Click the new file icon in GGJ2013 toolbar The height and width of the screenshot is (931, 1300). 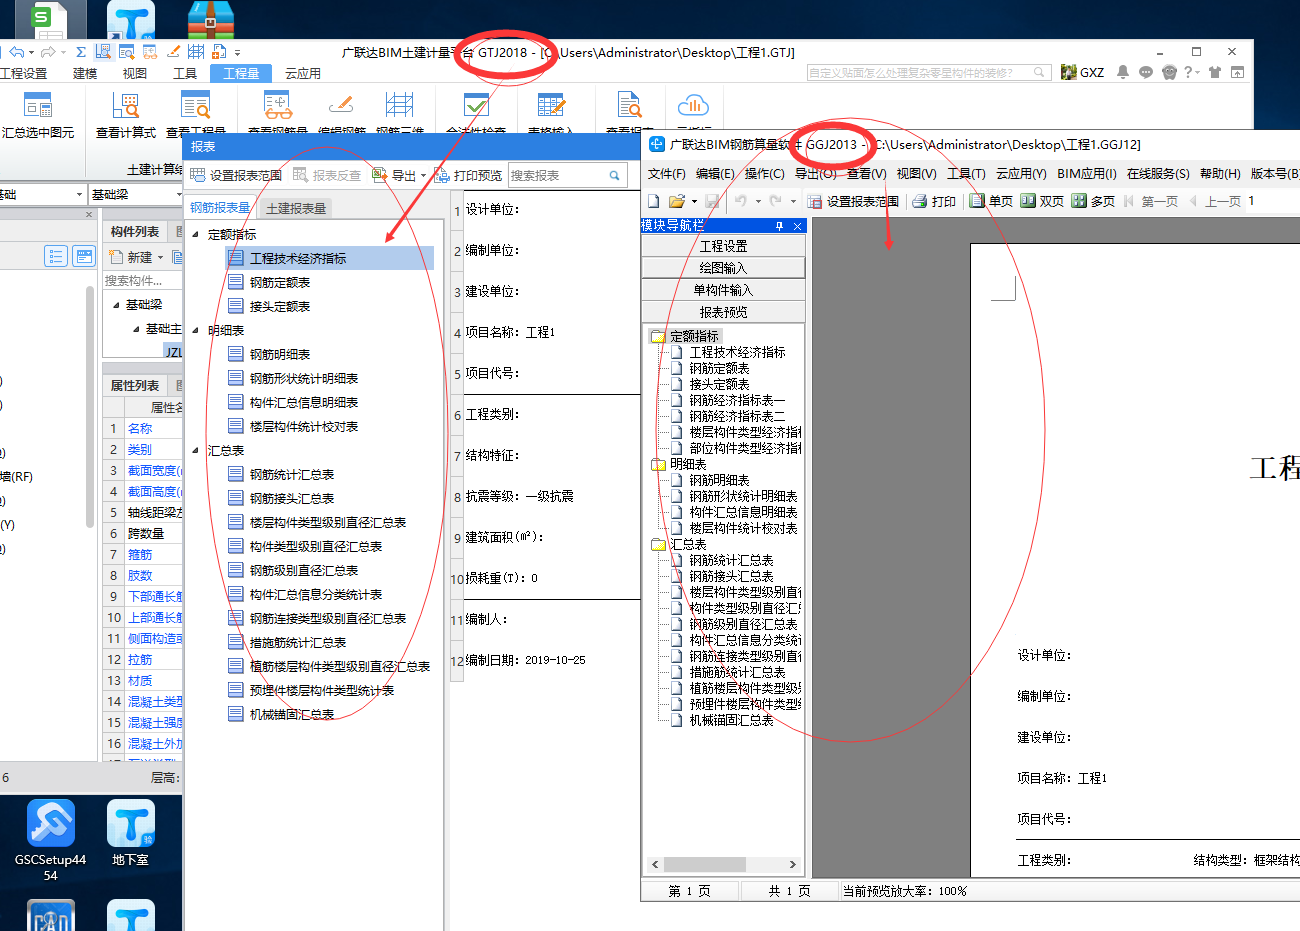pyautogui.click(x=654, y=201)
